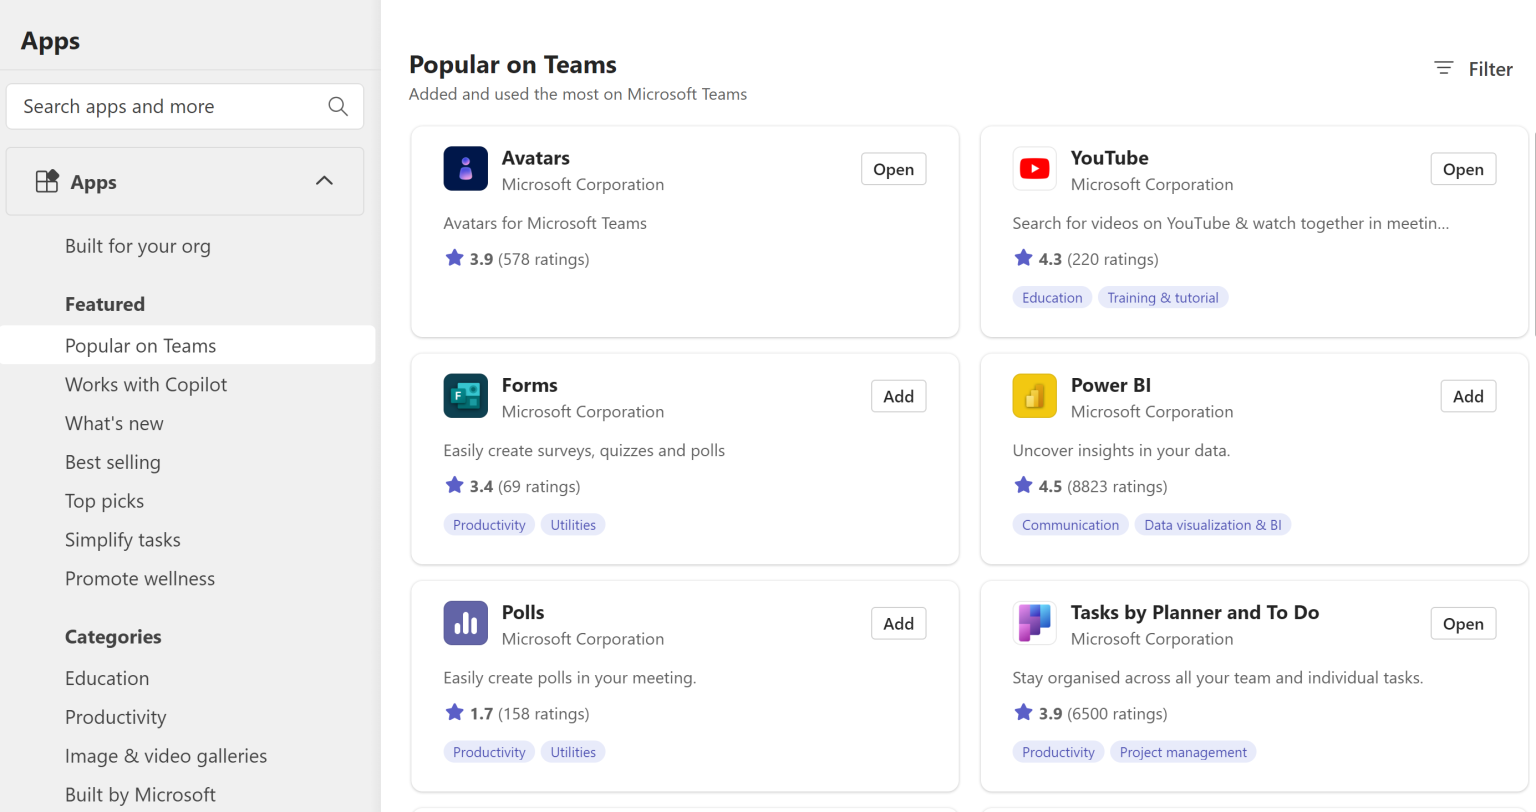Click the Productivity tag under Forms
Image resolution: width=1536 pixels, height=812 pixels.
[489, 524]
